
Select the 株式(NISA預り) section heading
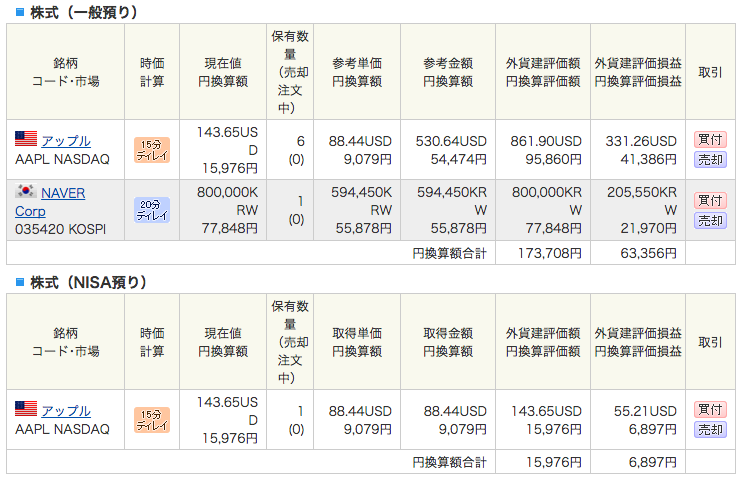[88, 282]
